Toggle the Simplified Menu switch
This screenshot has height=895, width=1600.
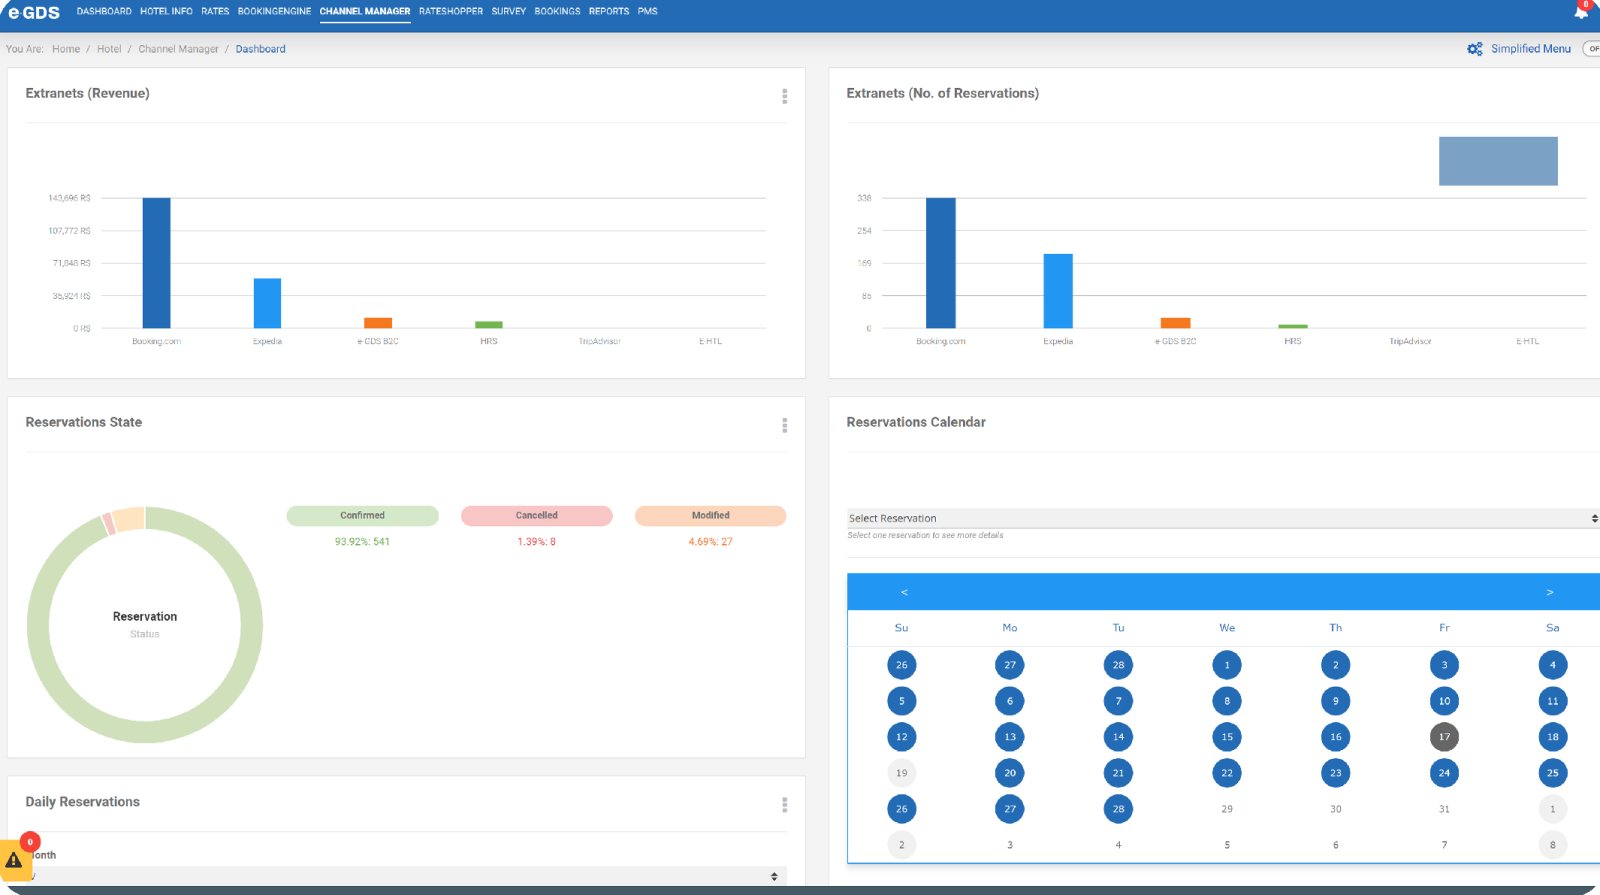tap(1591, 49)
